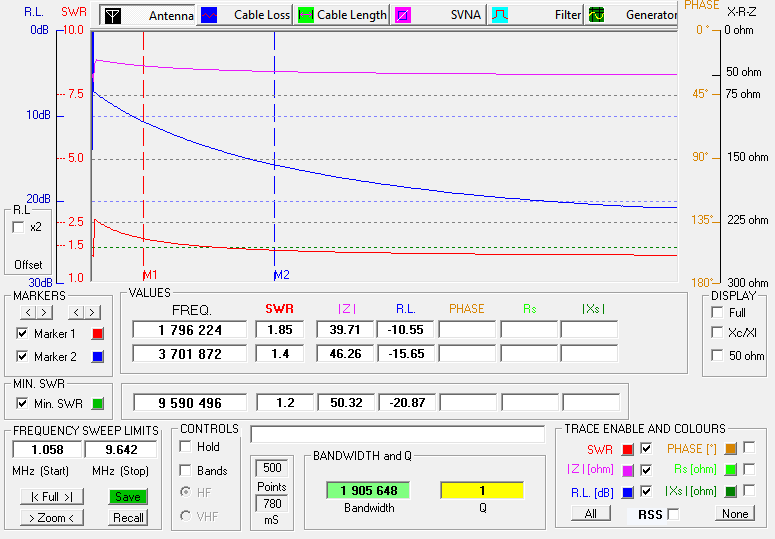Click the cyan Filter icon
Screen dimensions: 775x539
tap(498, 15)
